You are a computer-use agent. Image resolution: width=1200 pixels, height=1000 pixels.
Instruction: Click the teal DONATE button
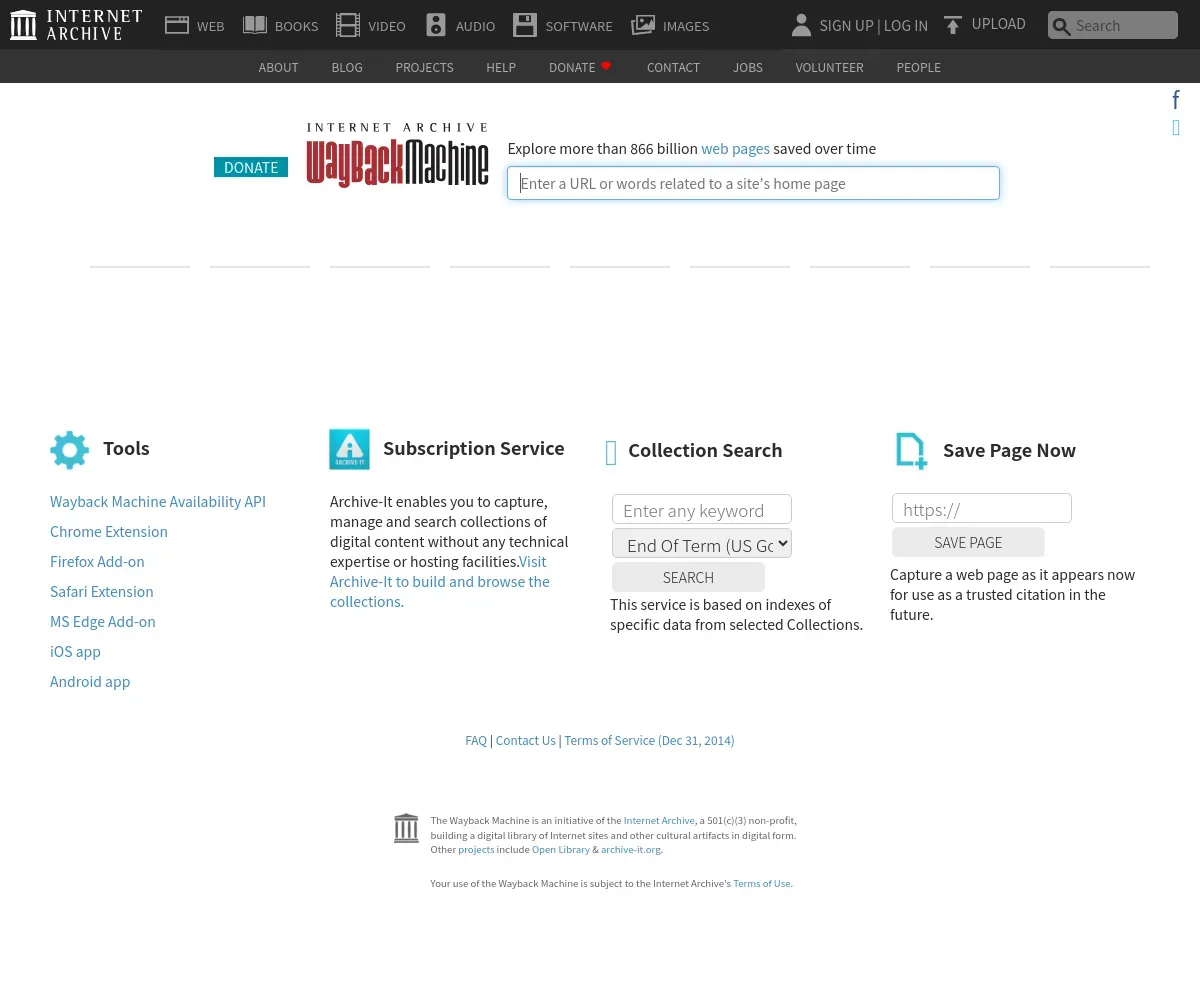251,167
